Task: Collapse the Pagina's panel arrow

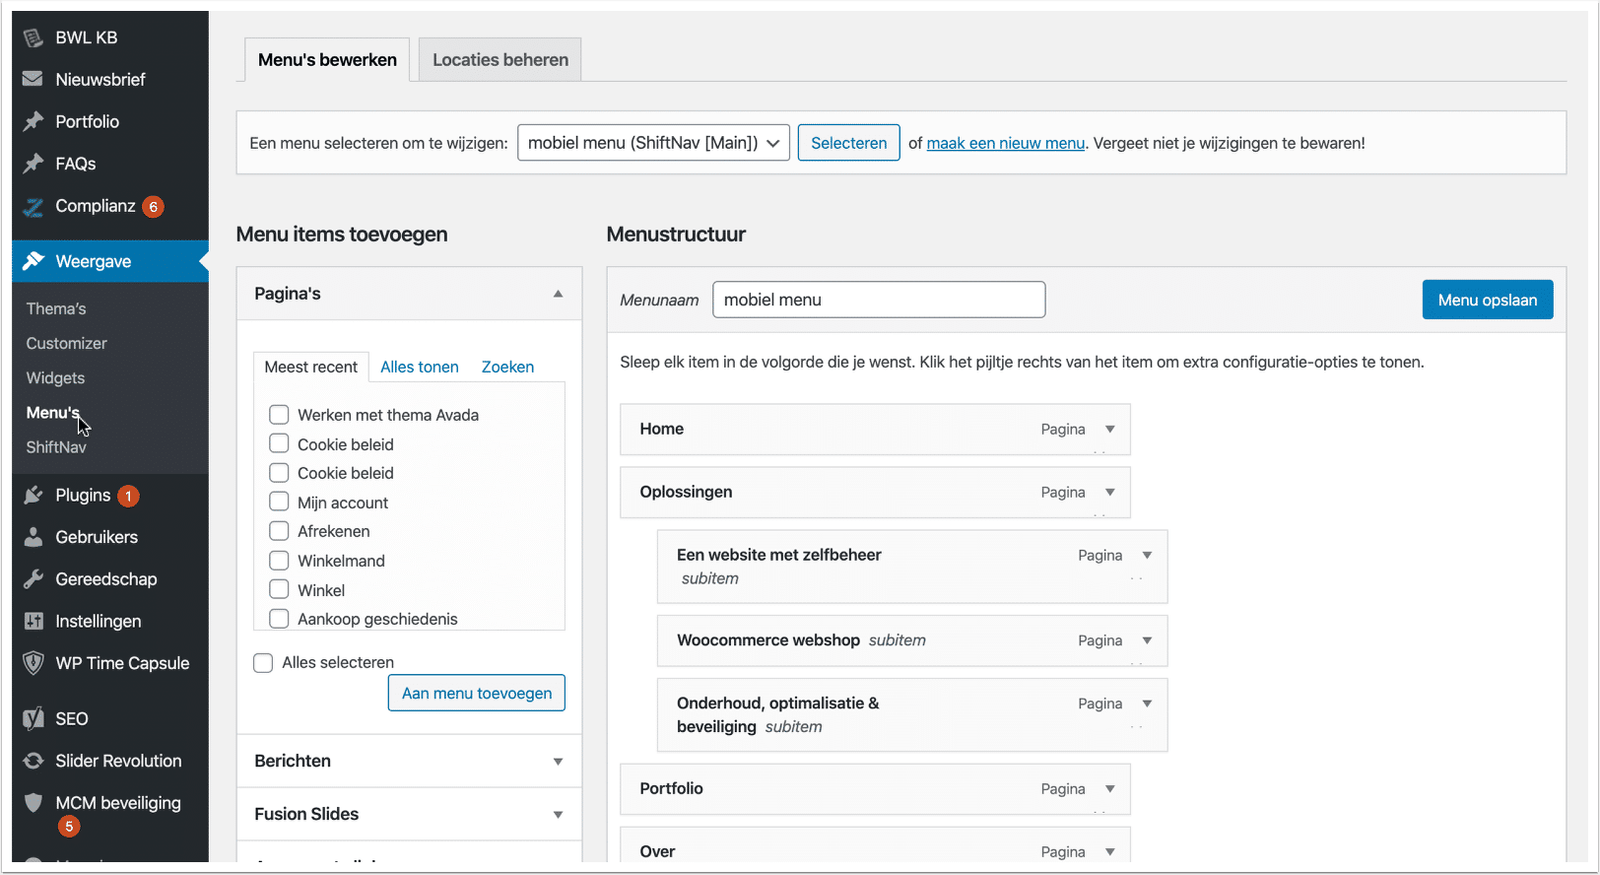Action: (558, 294)
